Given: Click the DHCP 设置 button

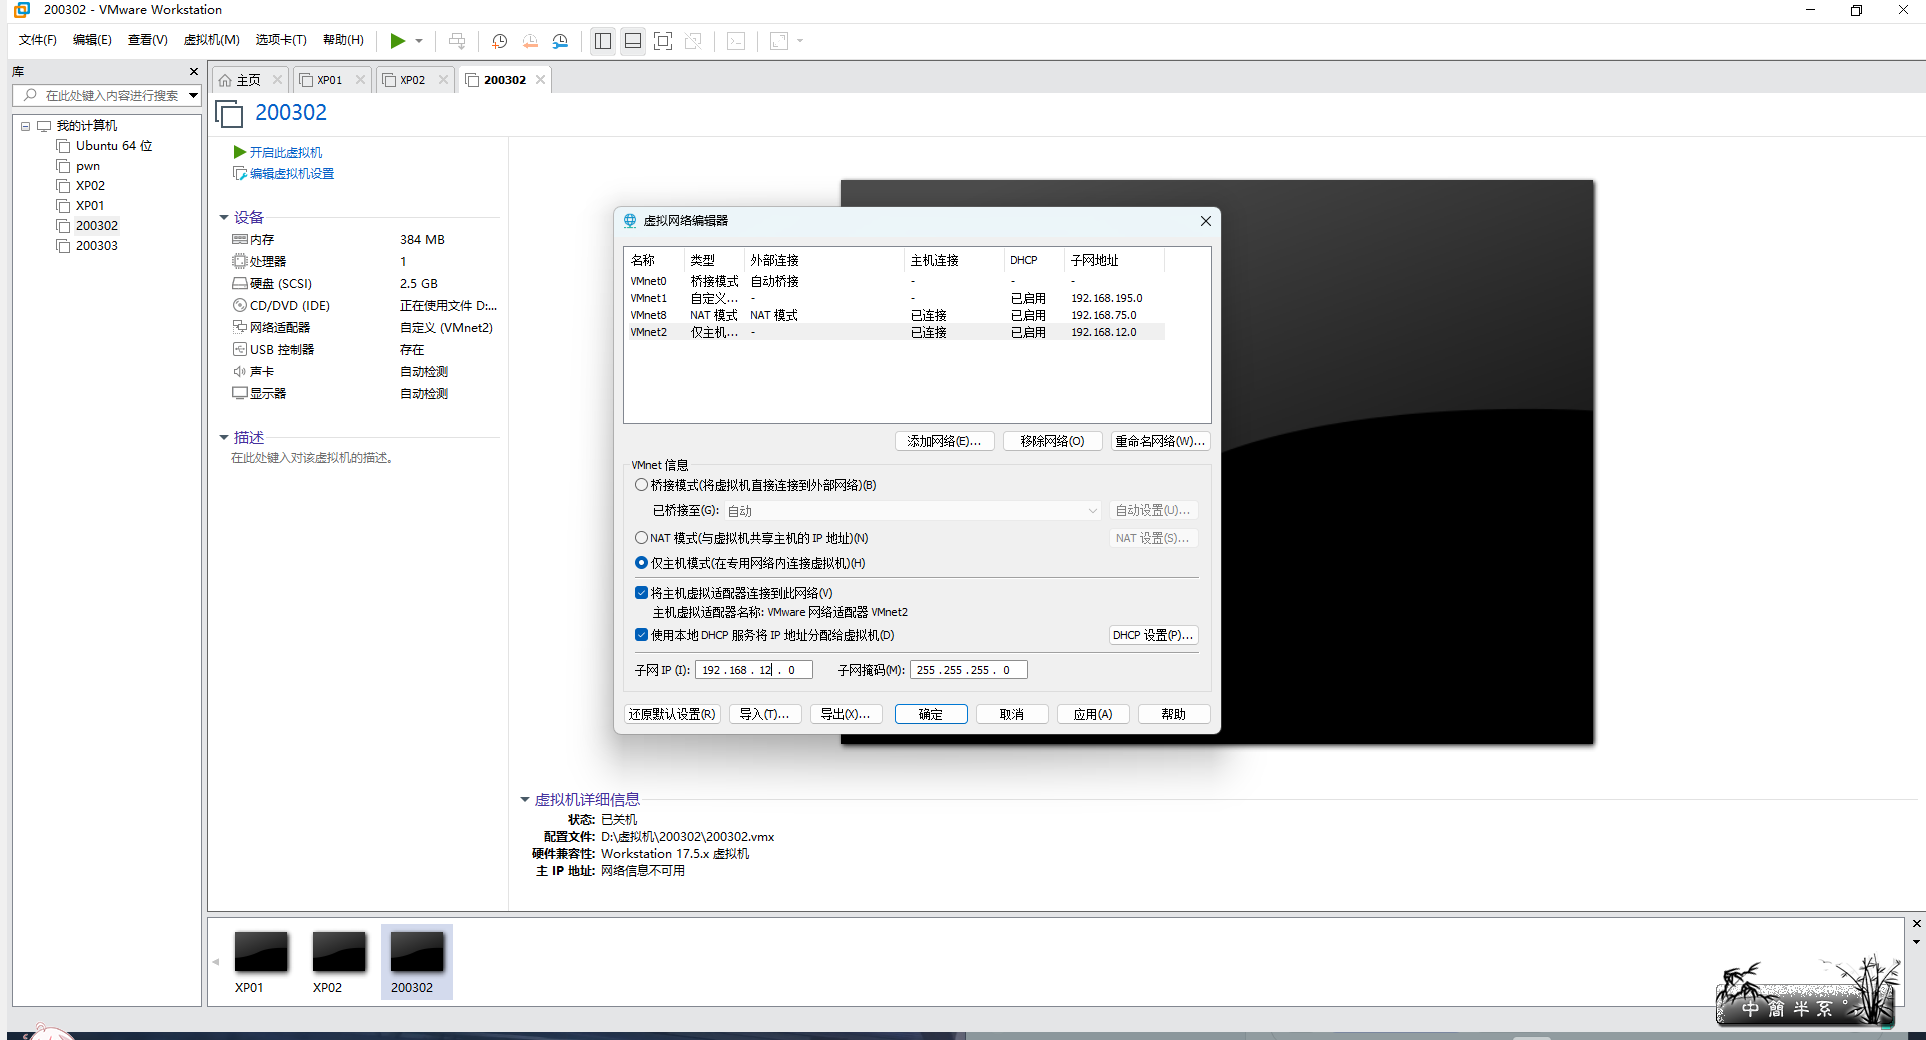Looking at the screenshot, I should [1153, 635].
